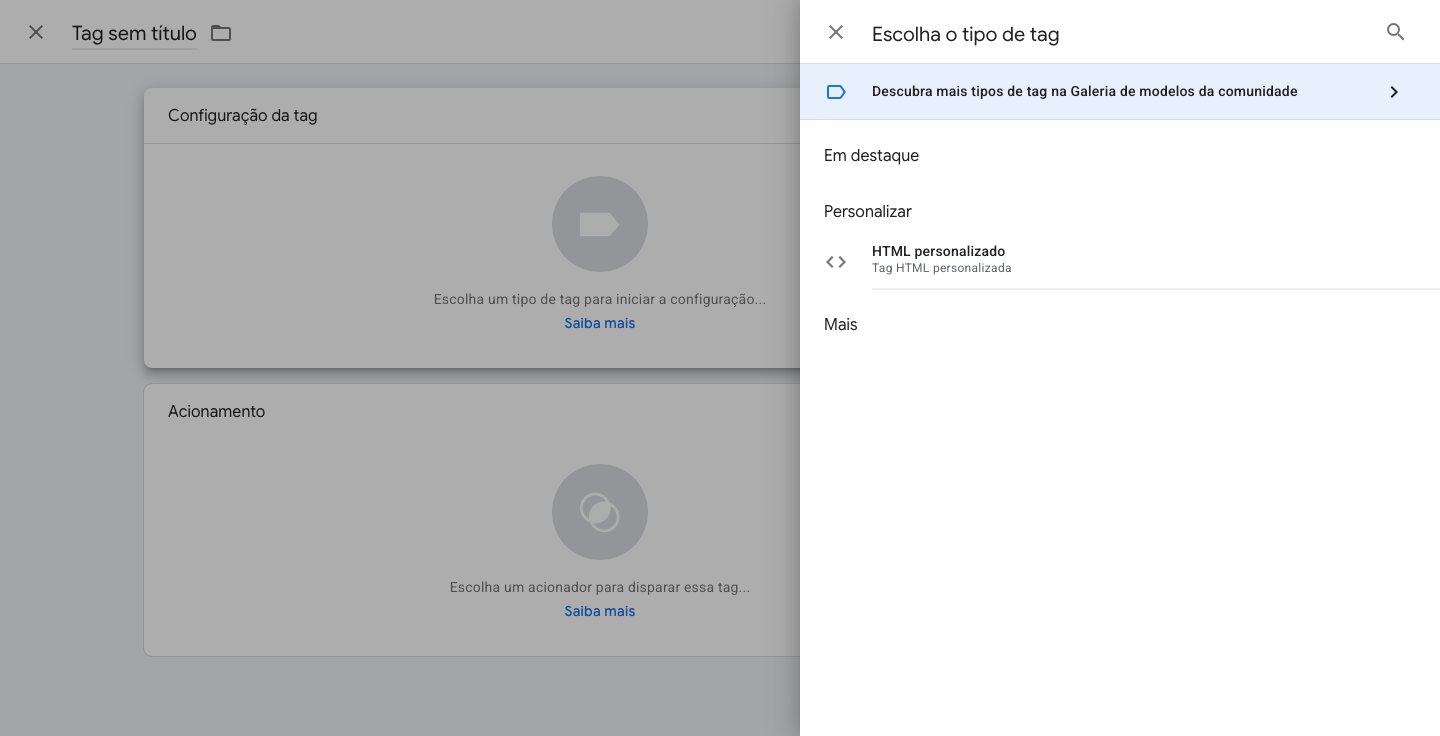This screenshot has height=736, width=1440.
Task: Click 'Escolha um acionador para disparar' text
Action: tap(599, 587)
